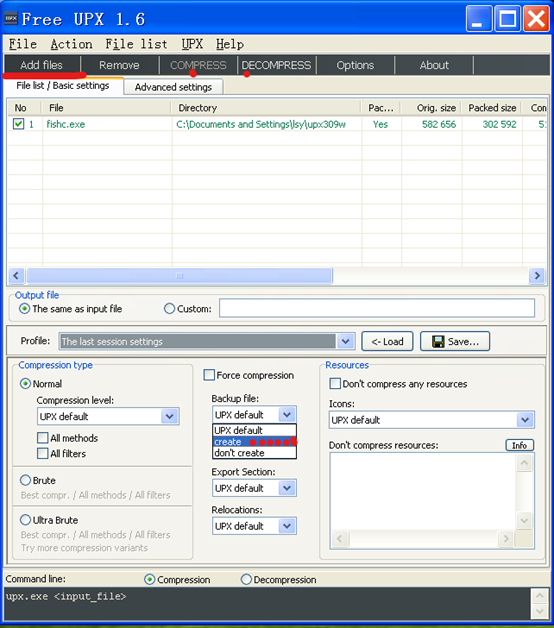Click the file list left scroll arrow
This screenshot has height=628, width=554.
(x=16, y=276)
